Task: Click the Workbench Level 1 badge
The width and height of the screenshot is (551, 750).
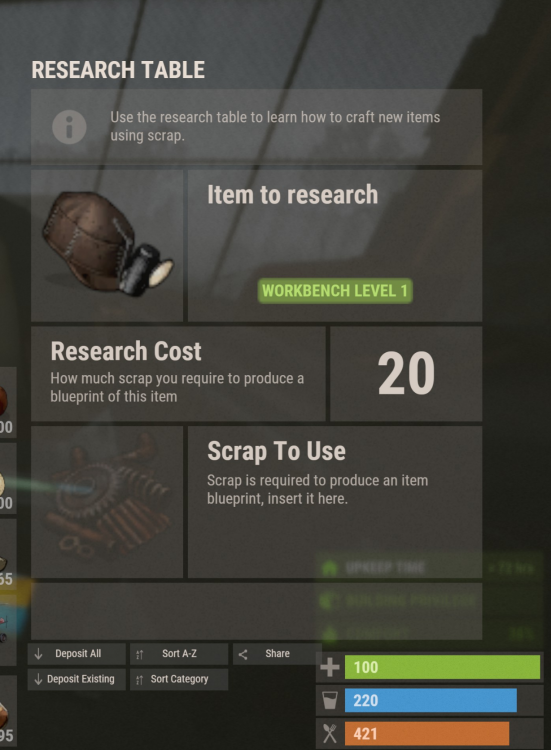Action: pyautogui.click(x=335, y=291)
